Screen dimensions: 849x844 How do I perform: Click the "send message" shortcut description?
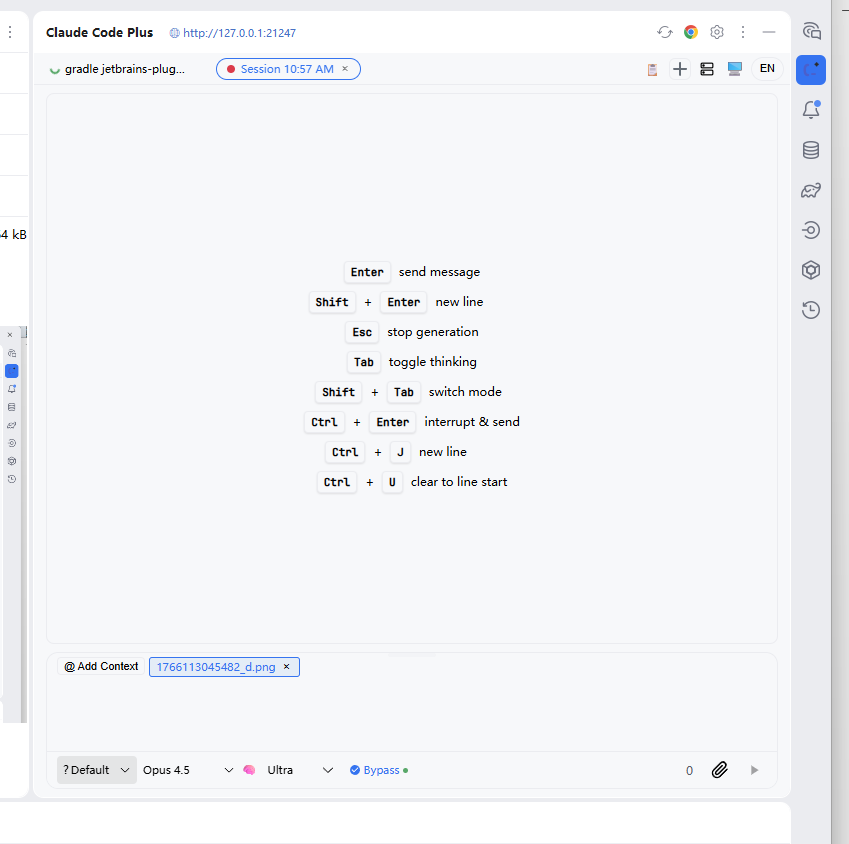point(439,272)
